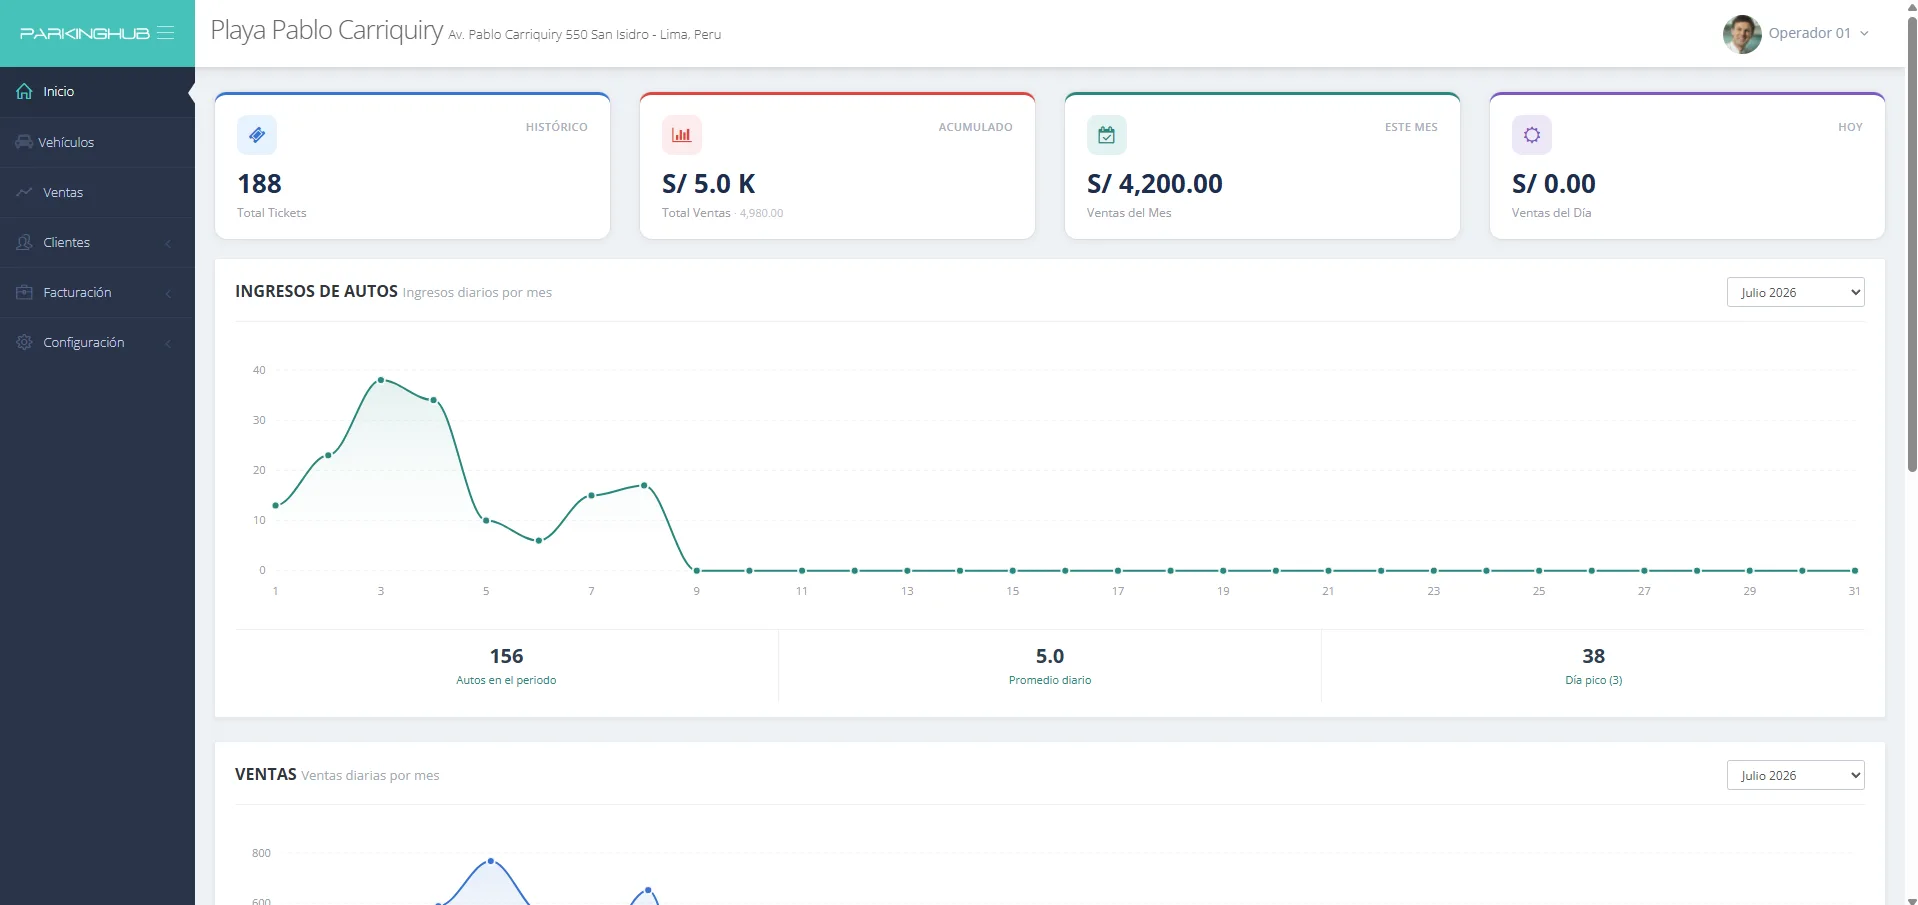1918x905 pixels.
Task: Click the Vehículos car icon
Action: (x=24, y=142)
